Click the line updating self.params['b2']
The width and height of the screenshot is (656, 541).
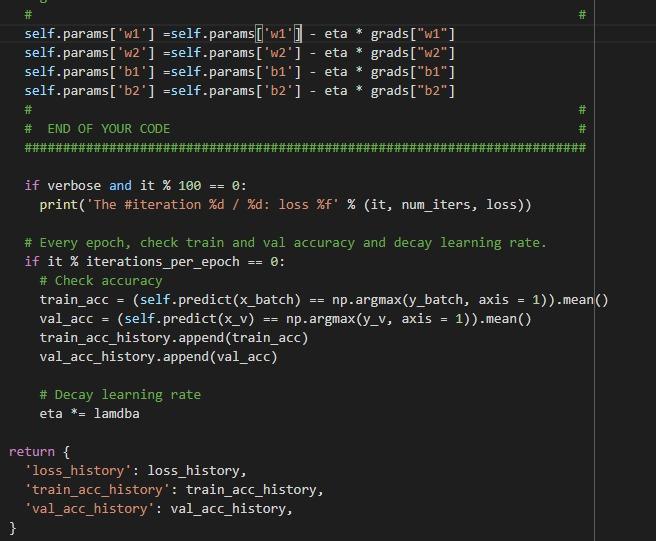(x=239, y=91)
